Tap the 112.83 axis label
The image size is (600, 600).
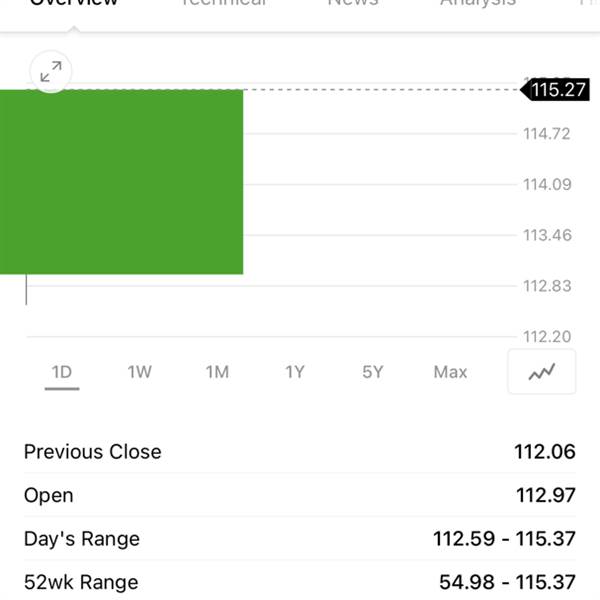pos(547,286)
